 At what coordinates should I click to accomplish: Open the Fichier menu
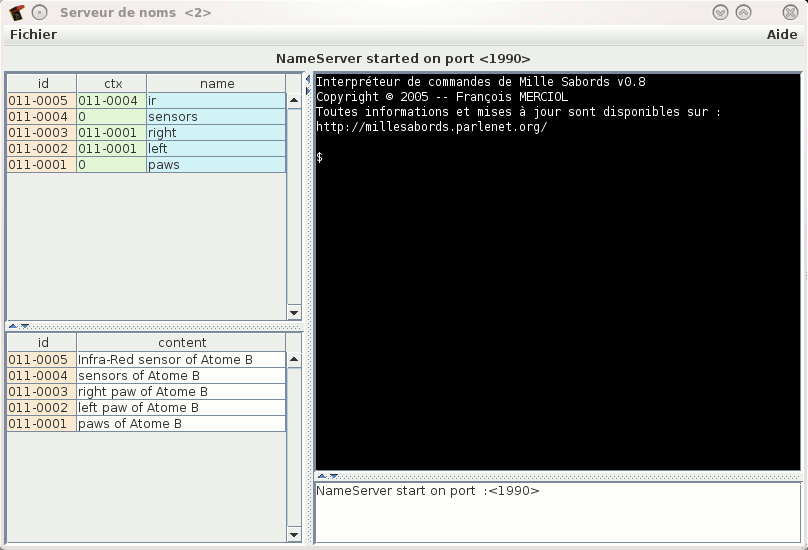coord(33,35)
